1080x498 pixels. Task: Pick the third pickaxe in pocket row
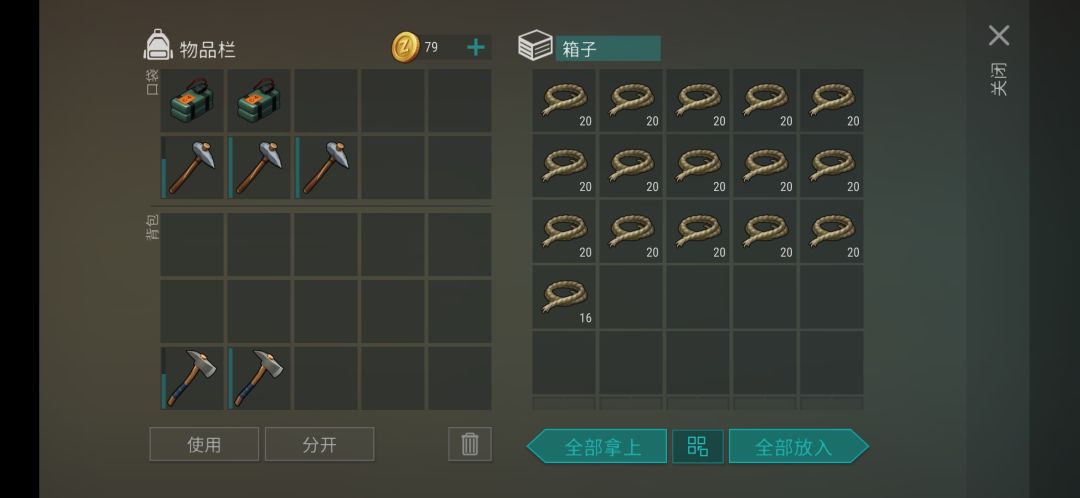click(326, 167)
